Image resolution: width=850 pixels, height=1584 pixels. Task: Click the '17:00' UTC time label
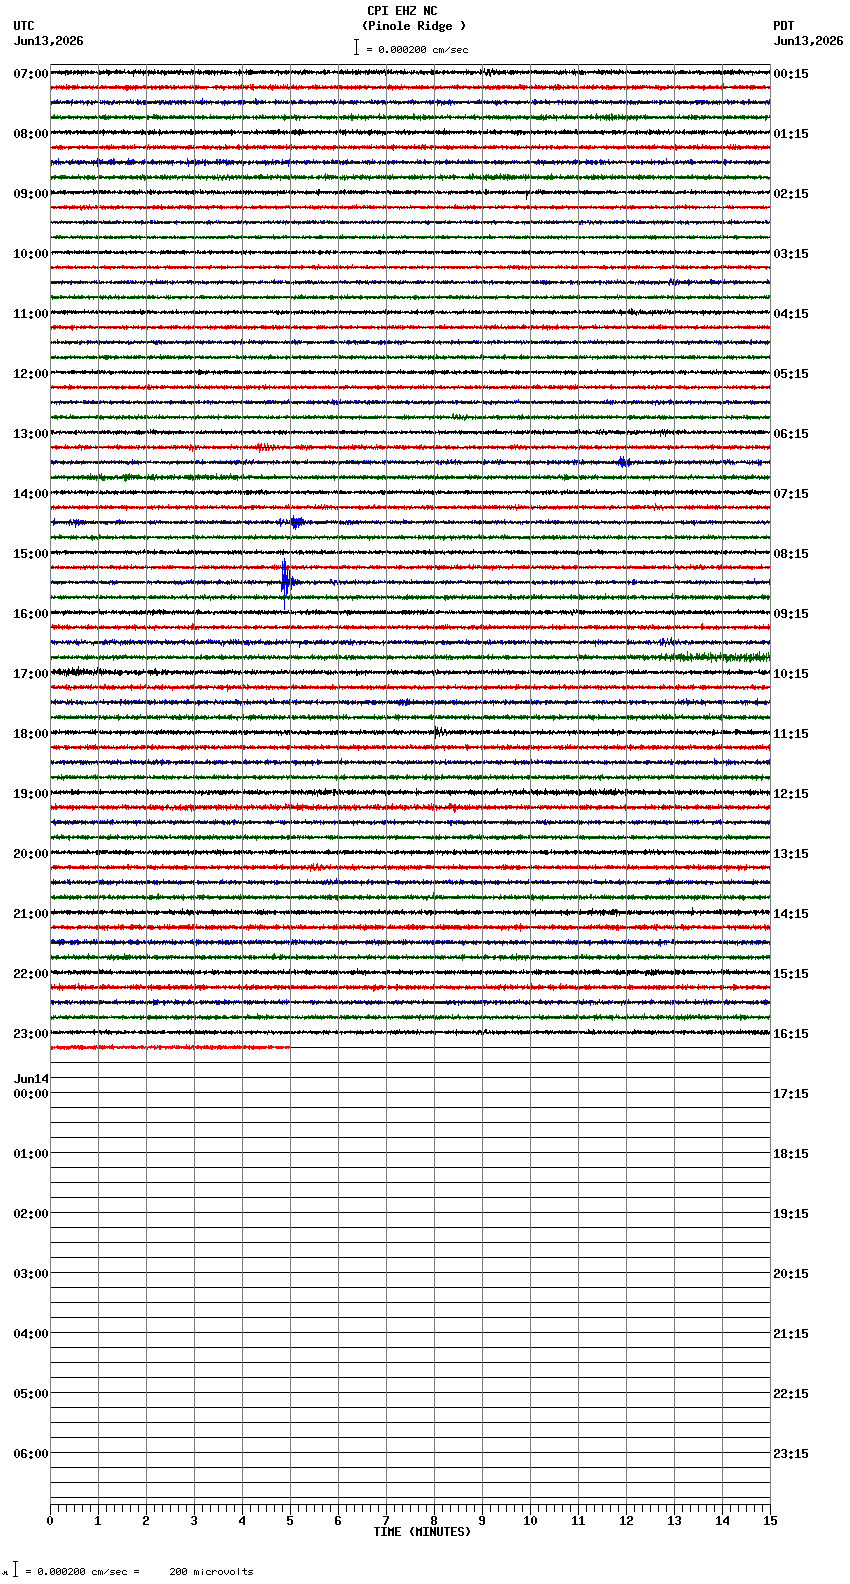click(31, 674)
